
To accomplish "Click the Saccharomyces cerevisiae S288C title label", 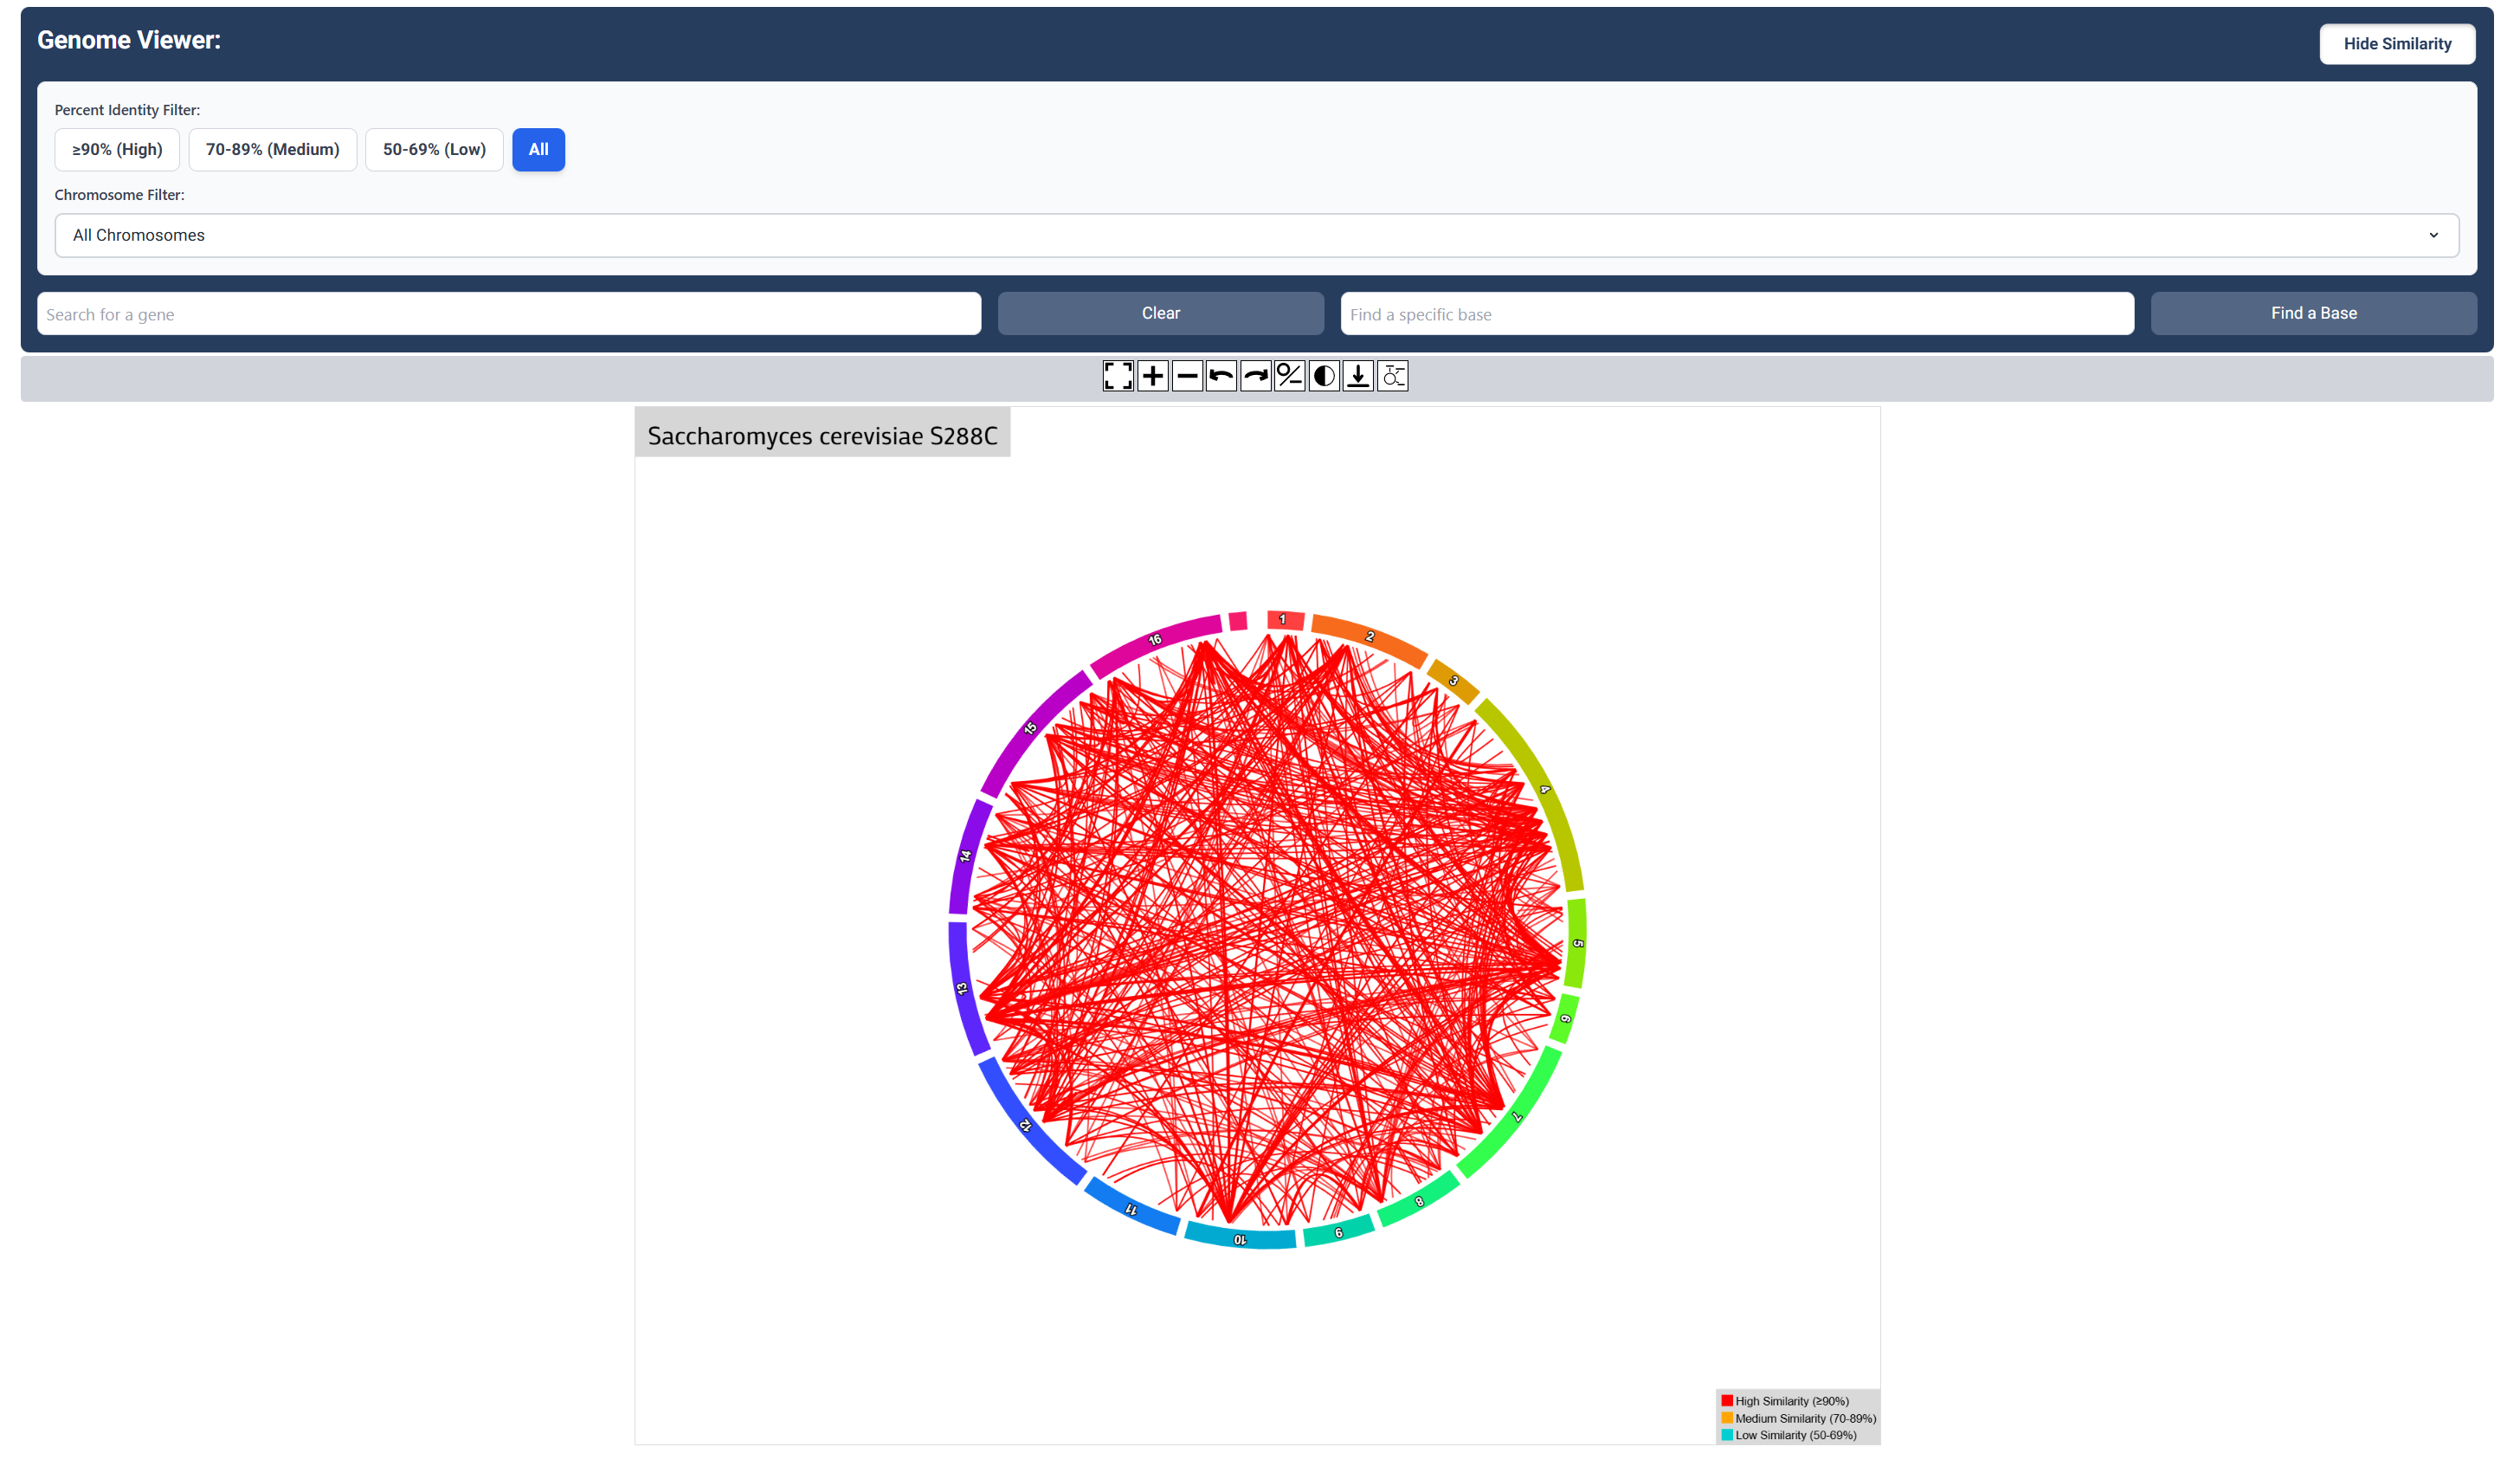I will point(822,434).
